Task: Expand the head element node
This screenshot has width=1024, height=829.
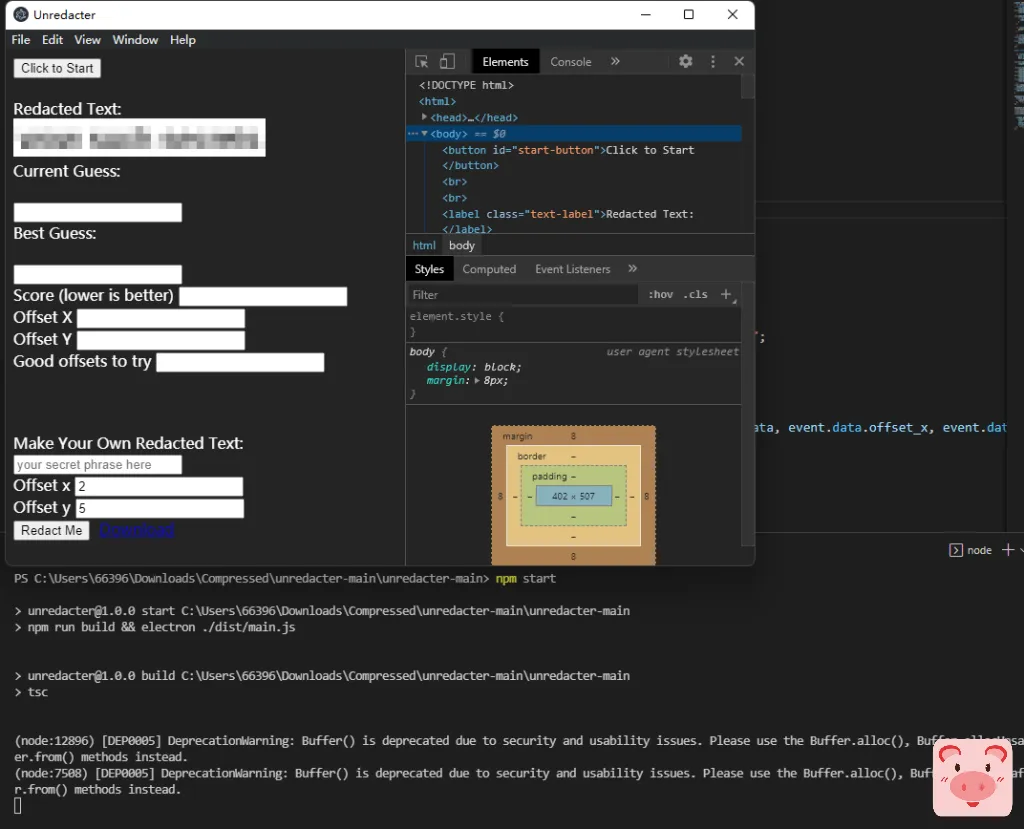Action: [425, 118]
